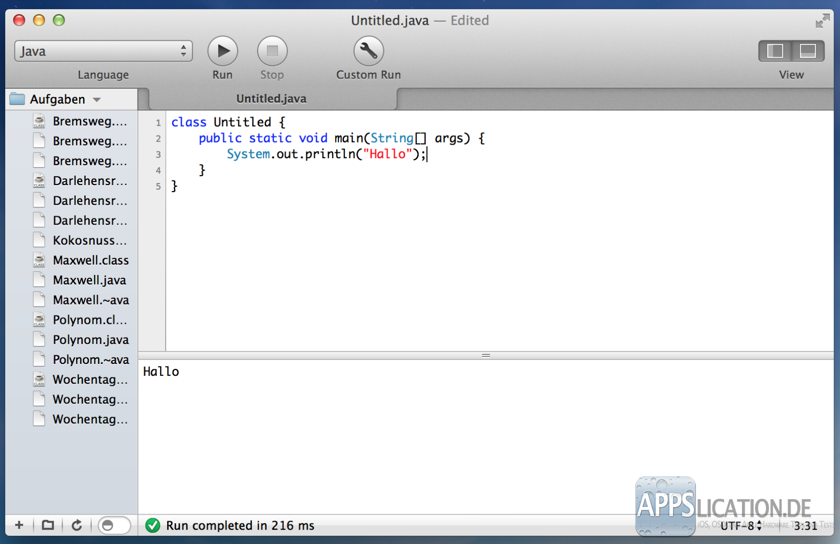Click the Stop button
This screenshot has height=544, width=840.
coord(272,51)
